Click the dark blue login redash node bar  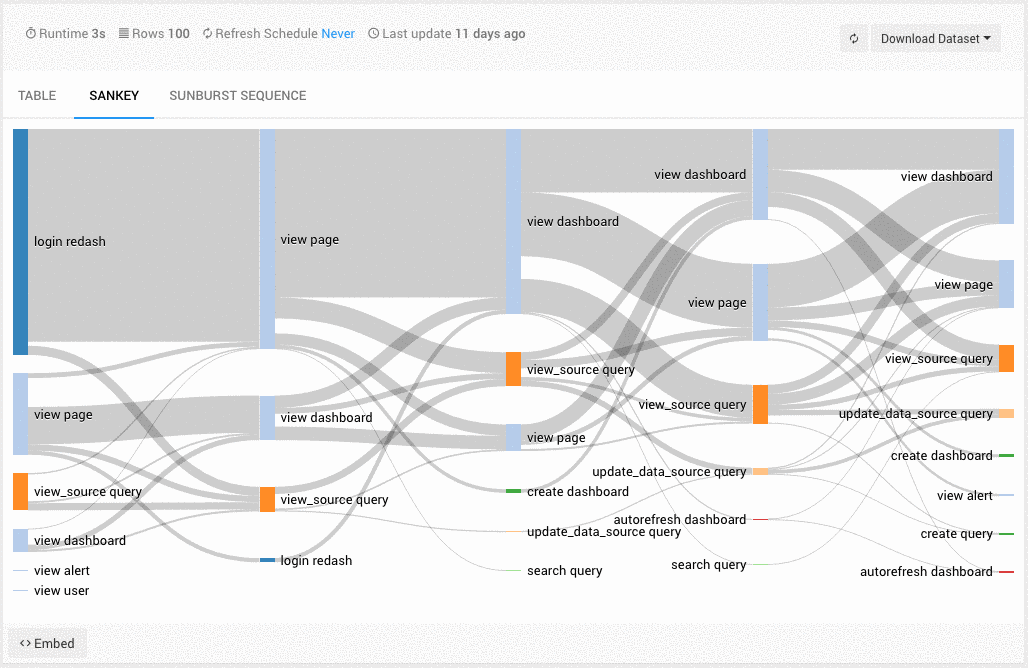click(x=20, y=241)
